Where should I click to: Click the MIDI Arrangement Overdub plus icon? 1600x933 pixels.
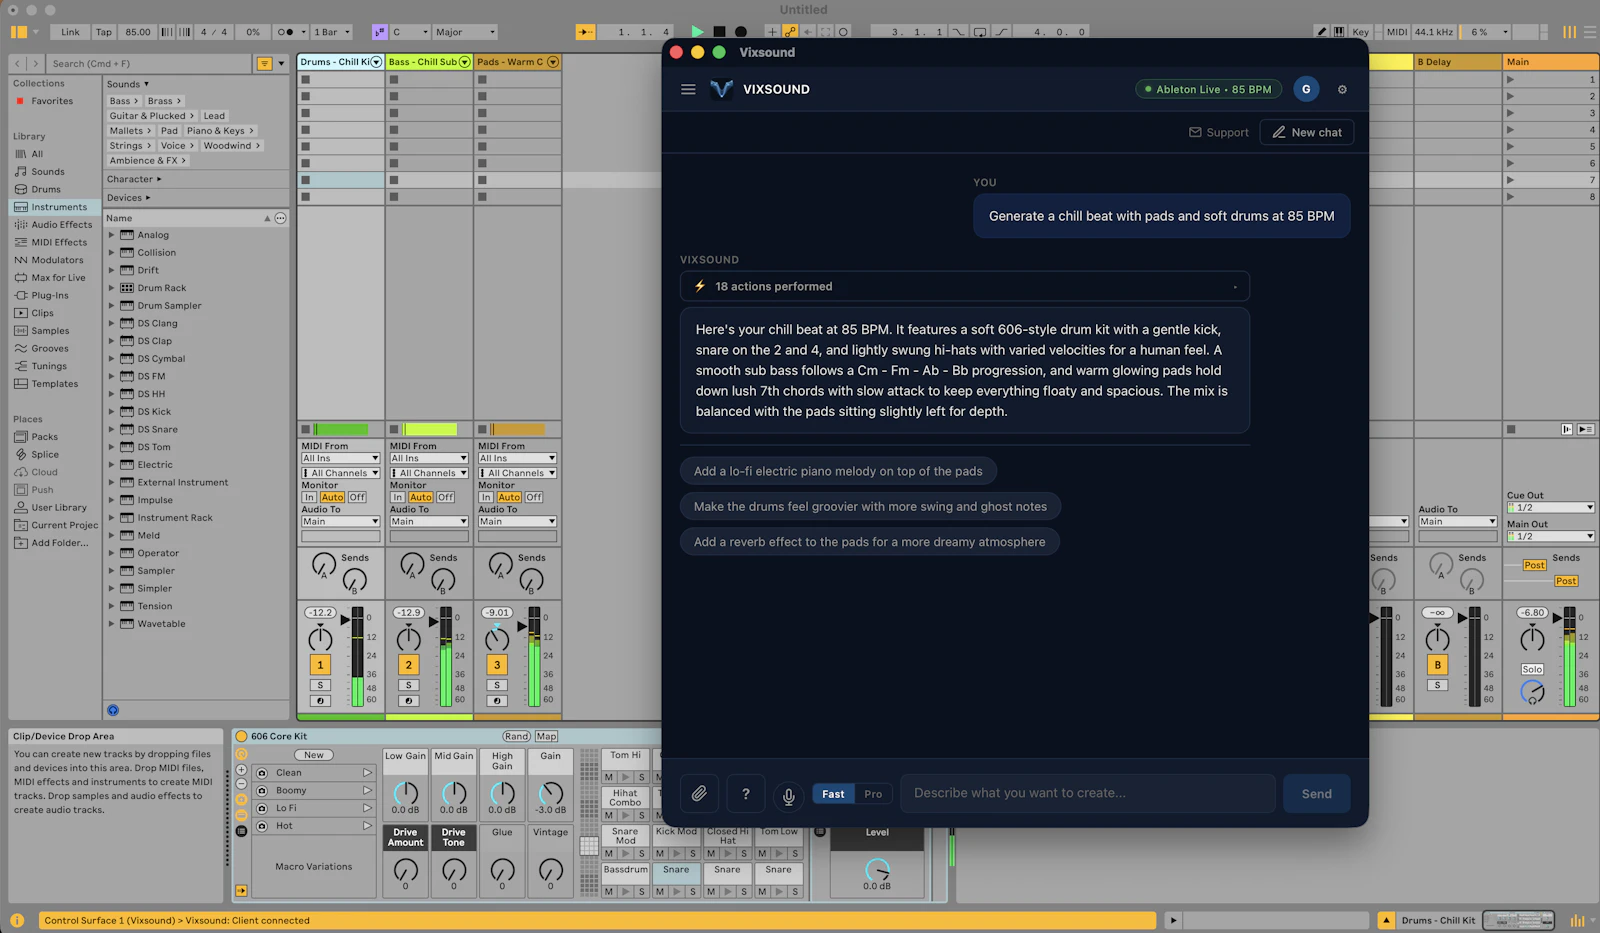click(772, 32)
